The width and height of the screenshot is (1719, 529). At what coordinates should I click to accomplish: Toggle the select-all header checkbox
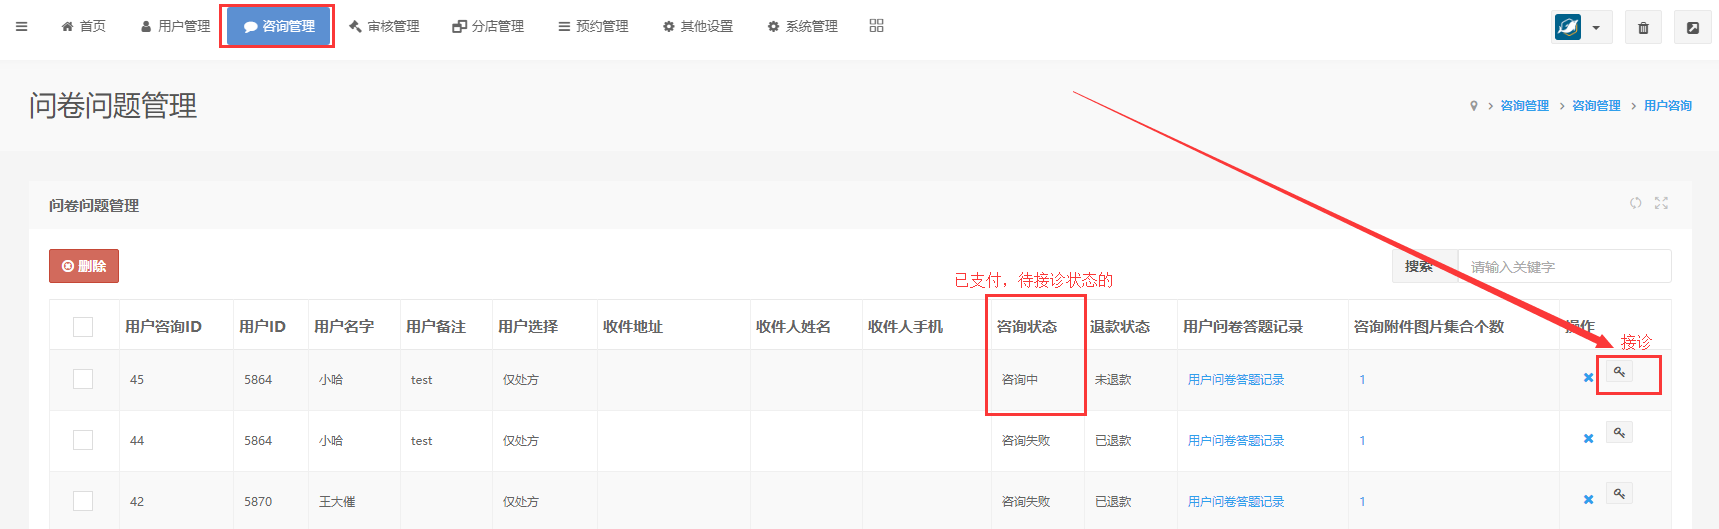83,327
